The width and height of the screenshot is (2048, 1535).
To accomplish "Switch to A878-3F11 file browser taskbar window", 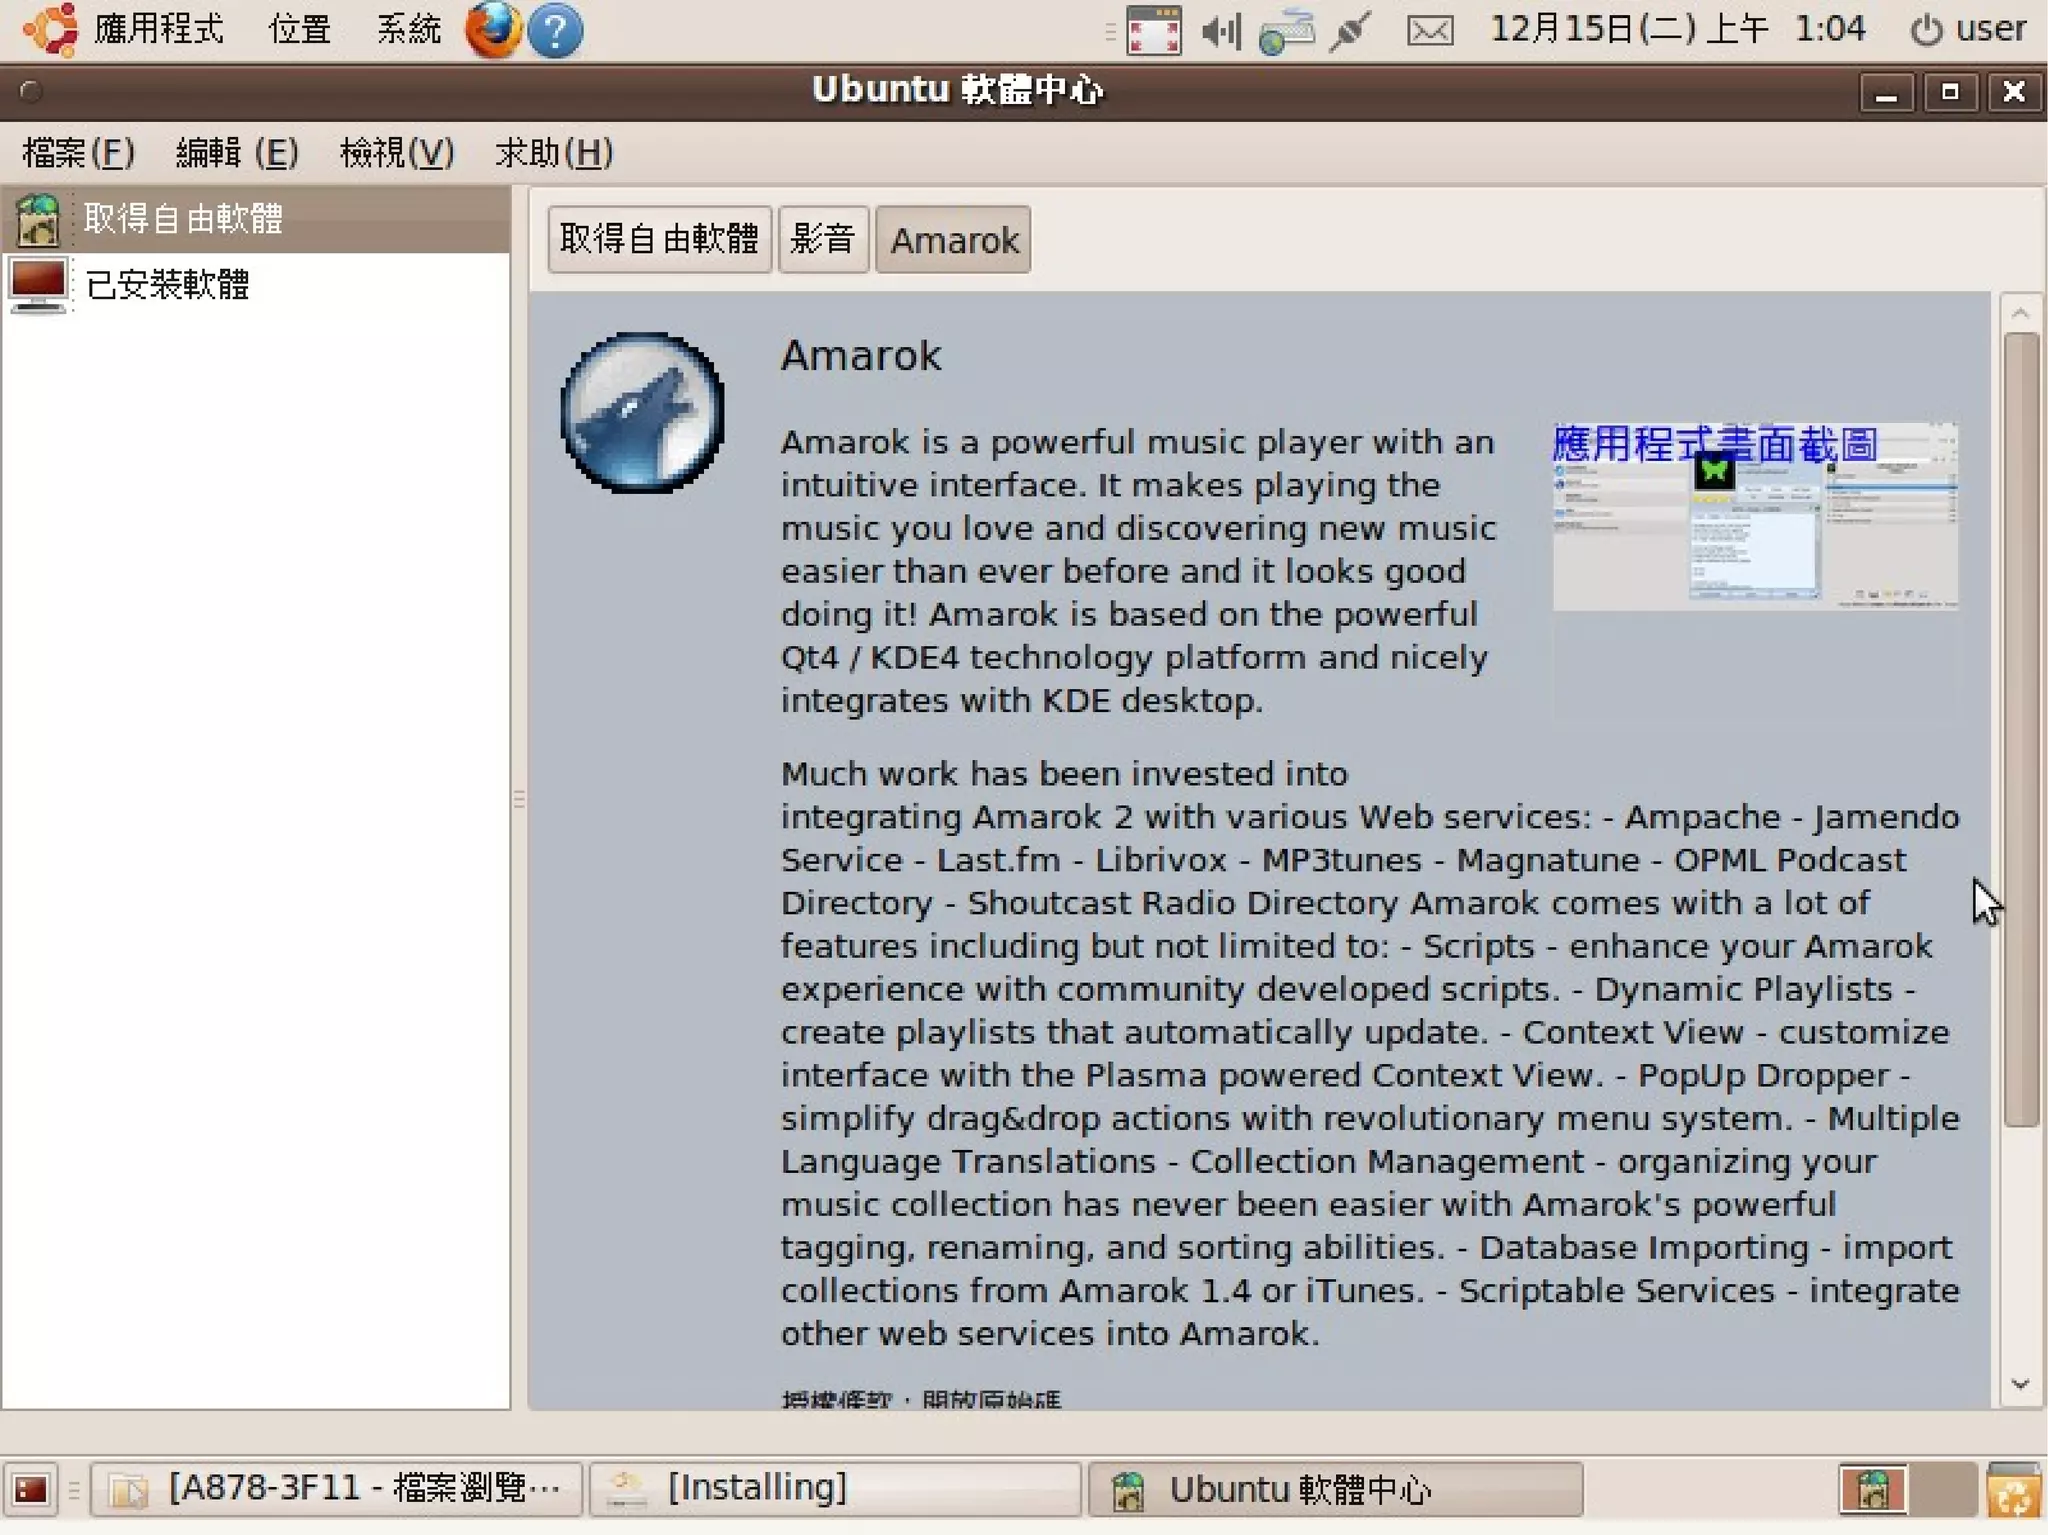I will pos(336,1490).
